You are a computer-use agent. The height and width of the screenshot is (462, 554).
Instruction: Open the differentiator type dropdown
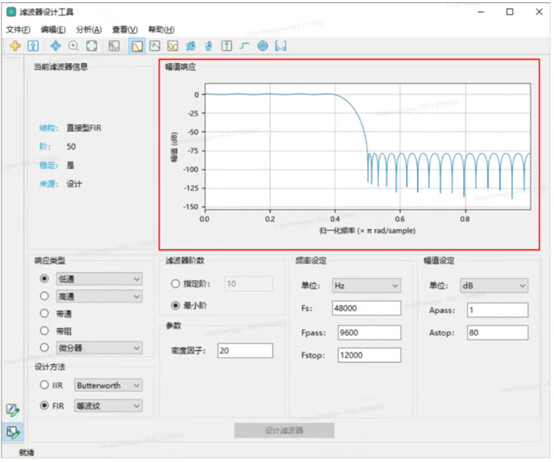[x=99, y=348]
